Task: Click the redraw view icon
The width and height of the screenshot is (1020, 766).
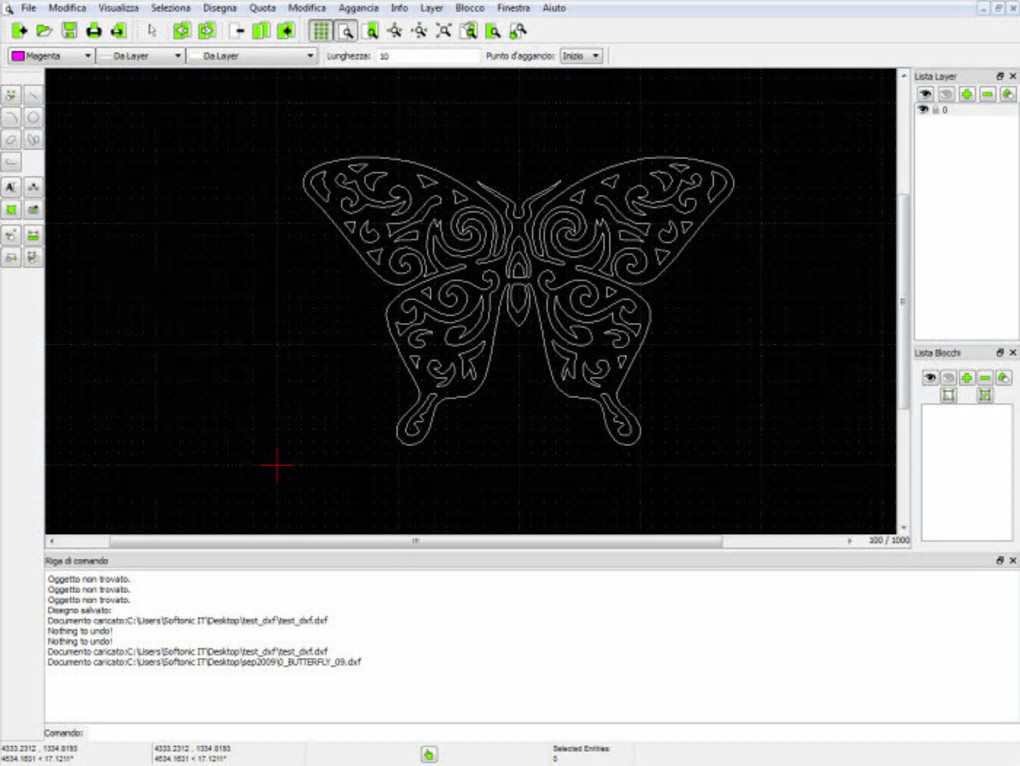Action: tap(370, 31)
